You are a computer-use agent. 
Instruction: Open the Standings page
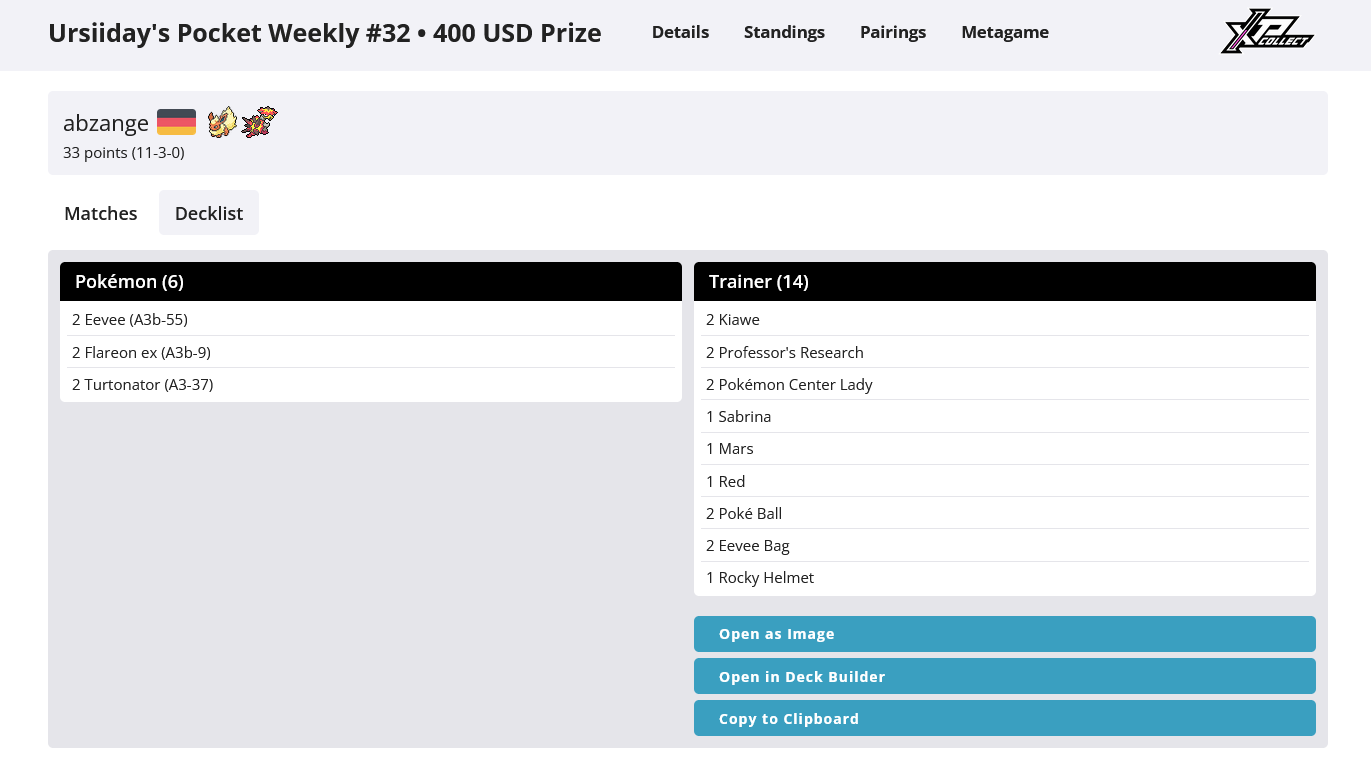tap(784, 32)
